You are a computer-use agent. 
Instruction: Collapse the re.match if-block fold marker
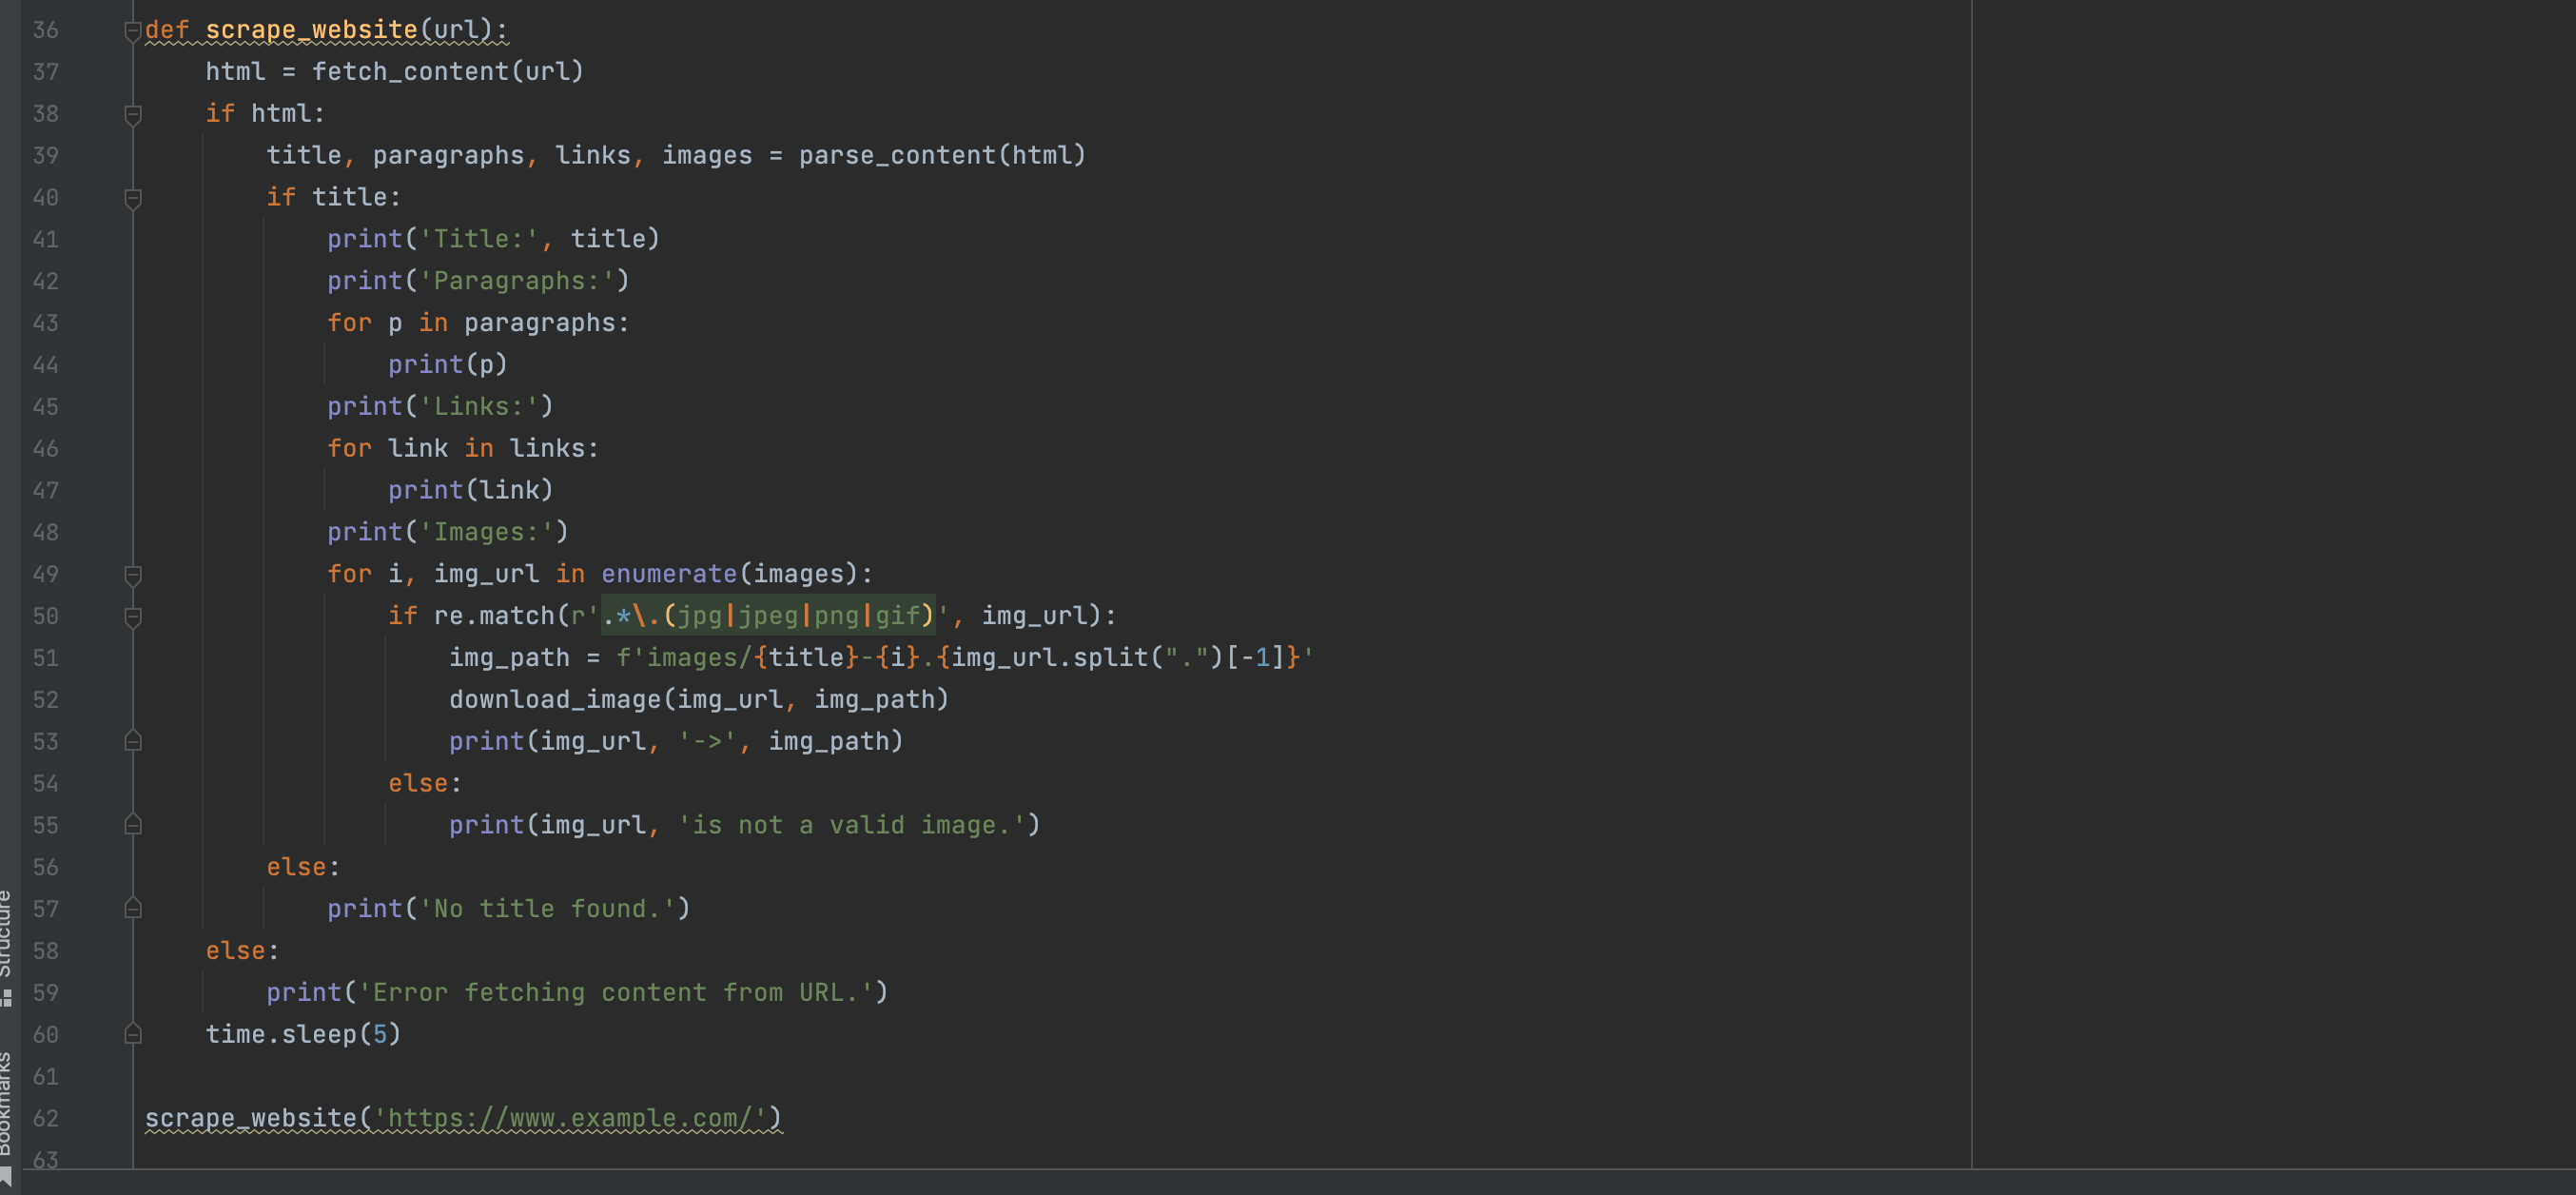pyautogui.click(x=133, y=617)
